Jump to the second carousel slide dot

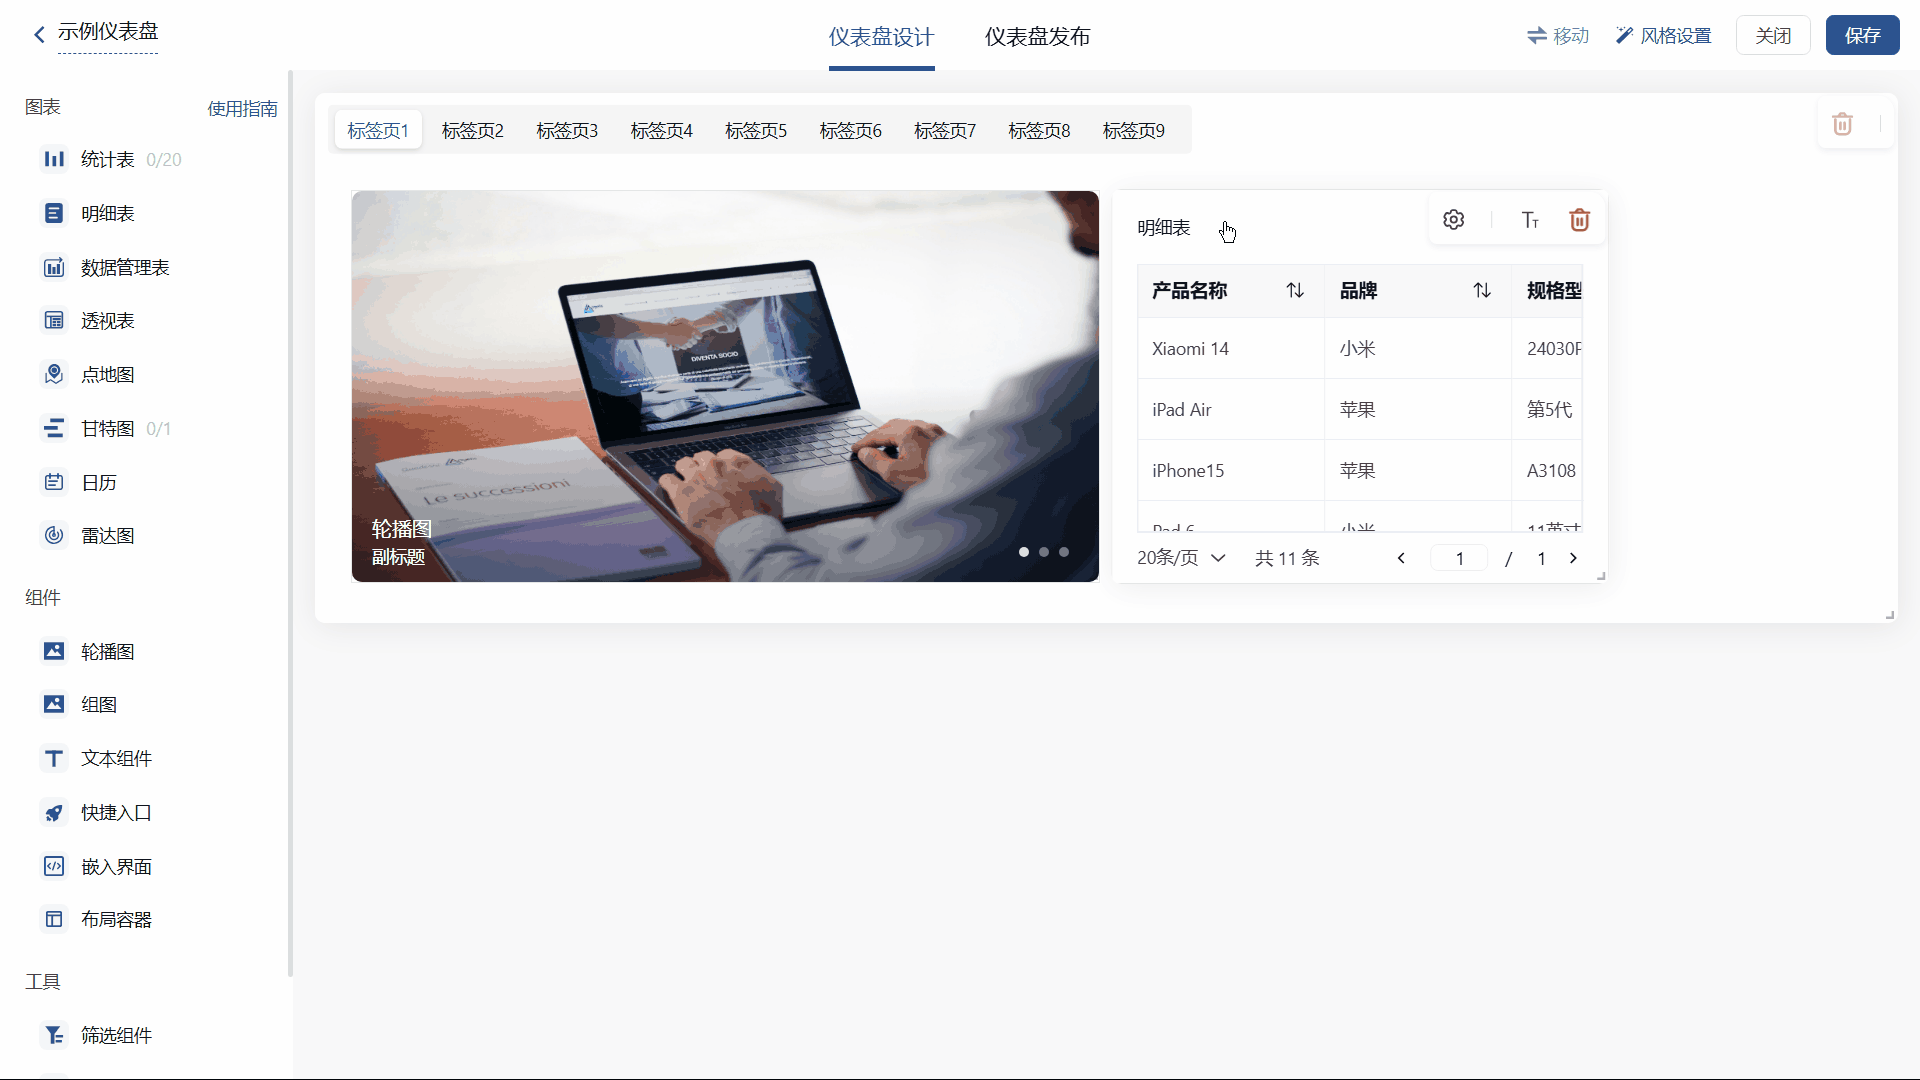click(1043, 552)
